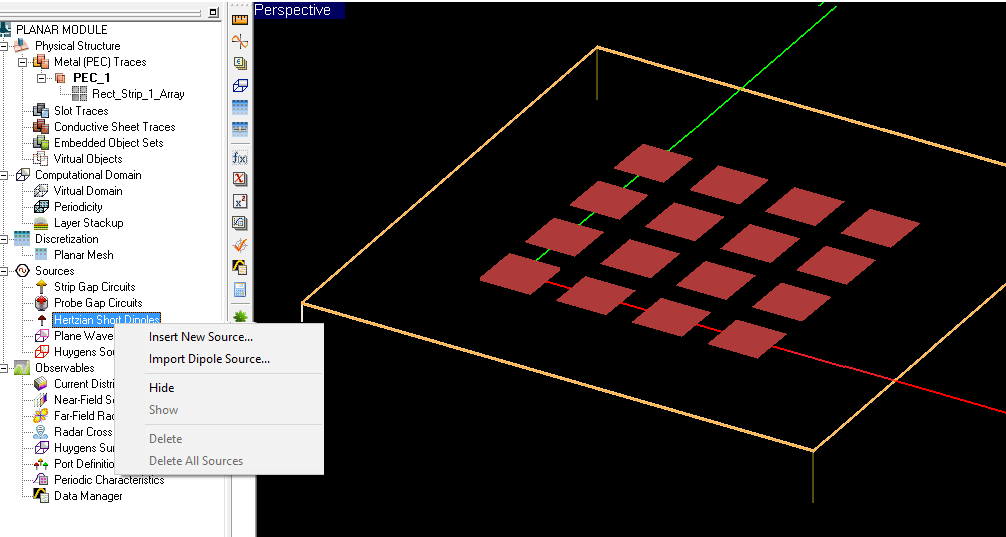Image resolution: width=1006 pixels, height=537 pixels.
Task: Click the Layer Stackup tree icon
Action: tap(40, 223)
